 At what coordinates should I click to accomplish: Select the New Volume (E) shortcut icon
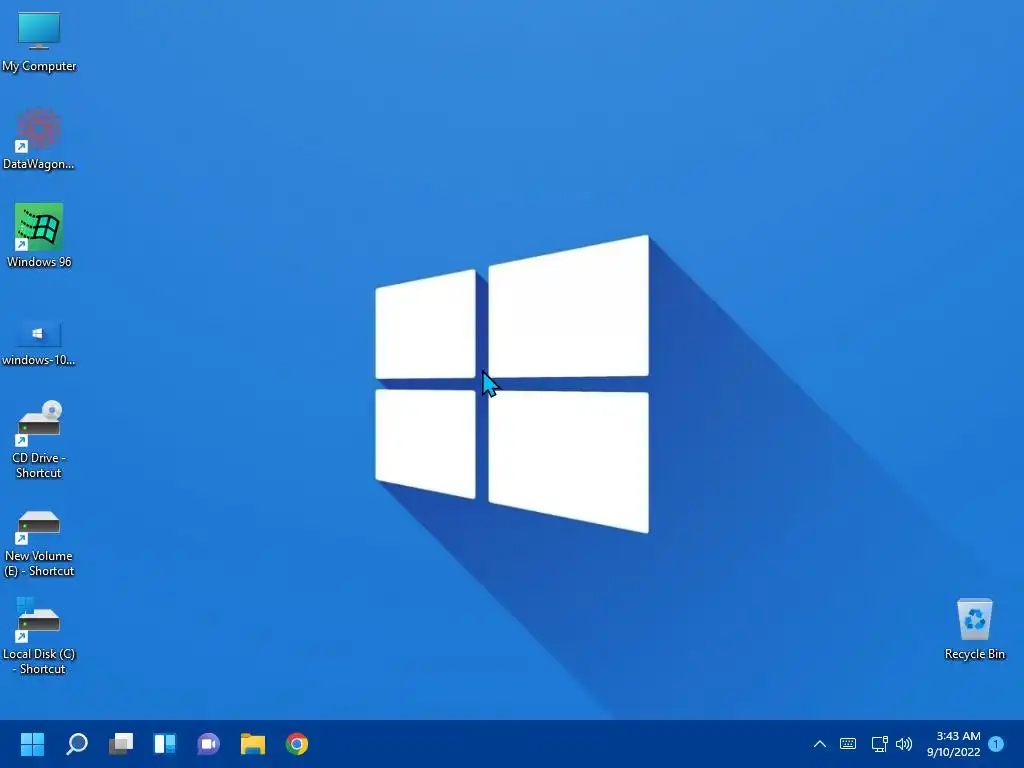(39, 526)
